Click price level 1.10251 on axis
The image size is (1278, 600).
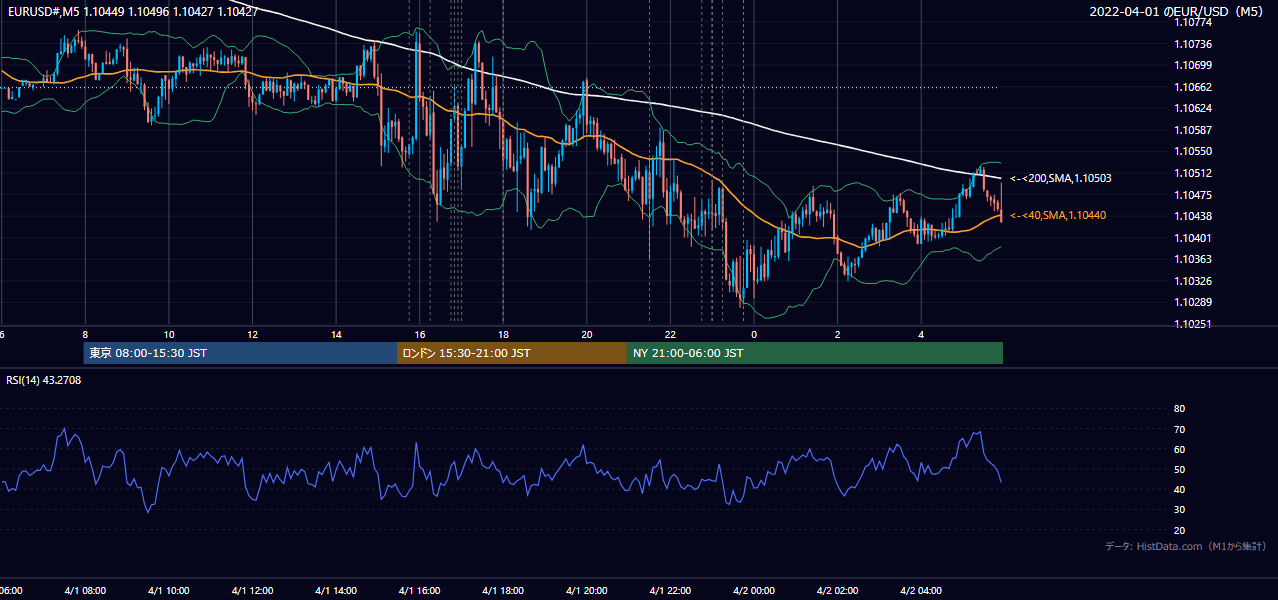1191,324
